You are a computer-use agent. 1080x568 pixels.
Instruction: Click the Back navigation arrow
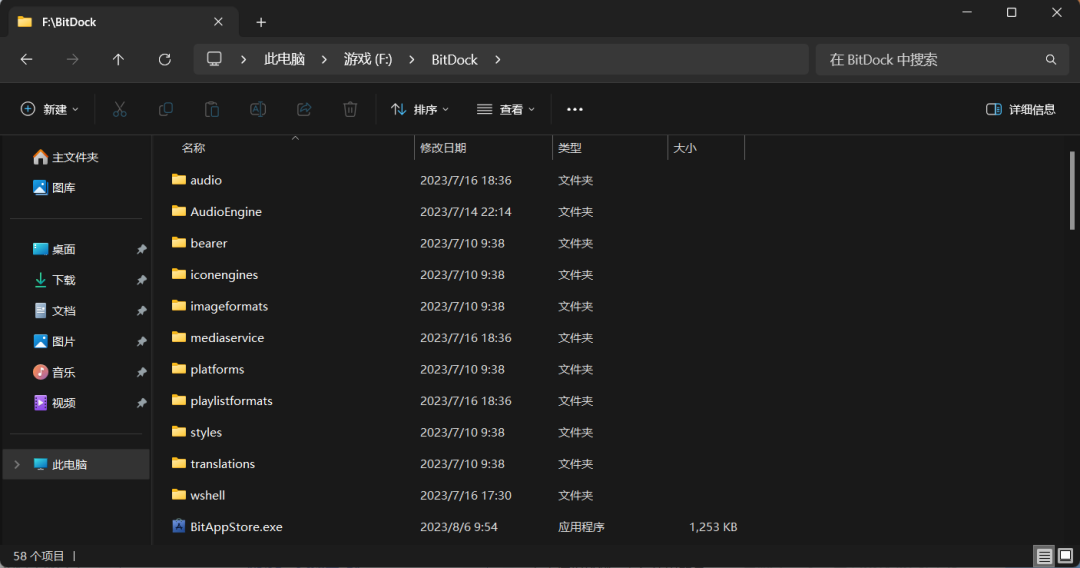pyautogui.click(x=26, y=60)
